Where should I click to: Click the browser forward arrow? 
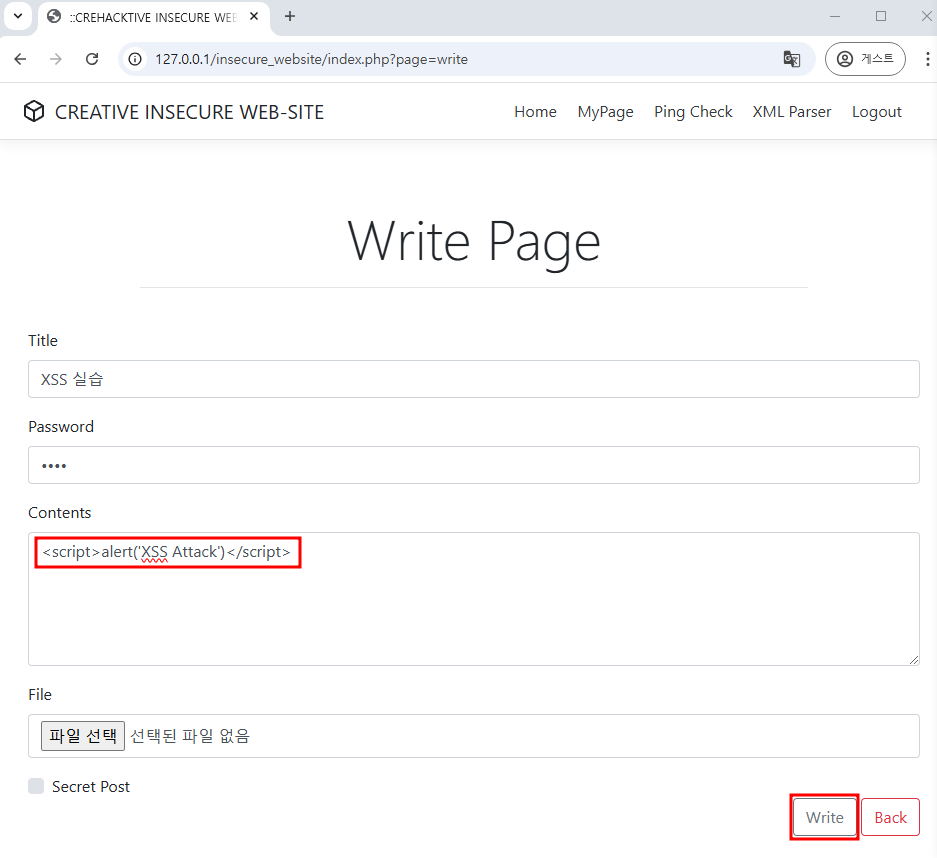pos(56,59)
